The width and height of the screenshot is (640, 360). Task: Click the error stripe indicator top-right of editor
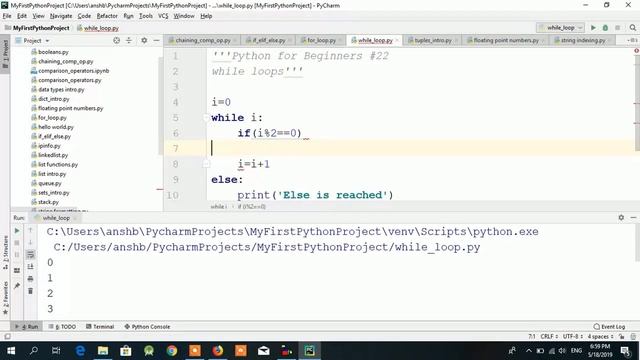[x=636, y=51]
